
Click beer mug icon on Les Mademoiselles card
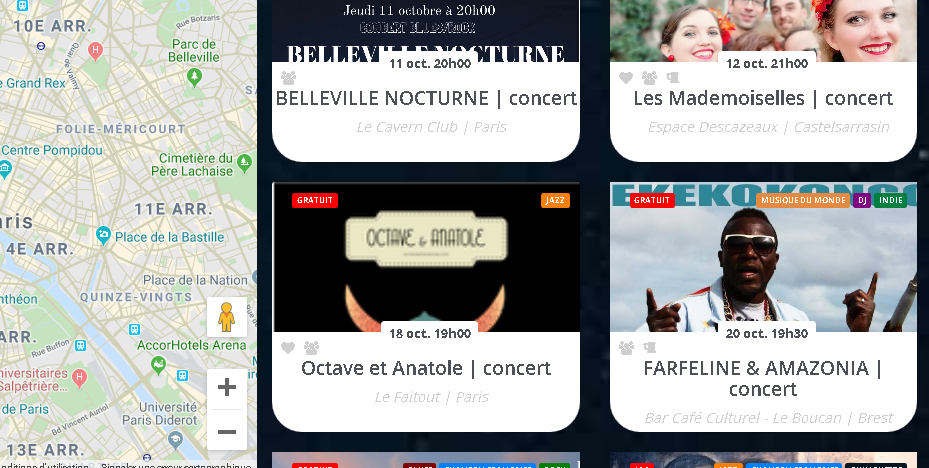click(672, 78)
